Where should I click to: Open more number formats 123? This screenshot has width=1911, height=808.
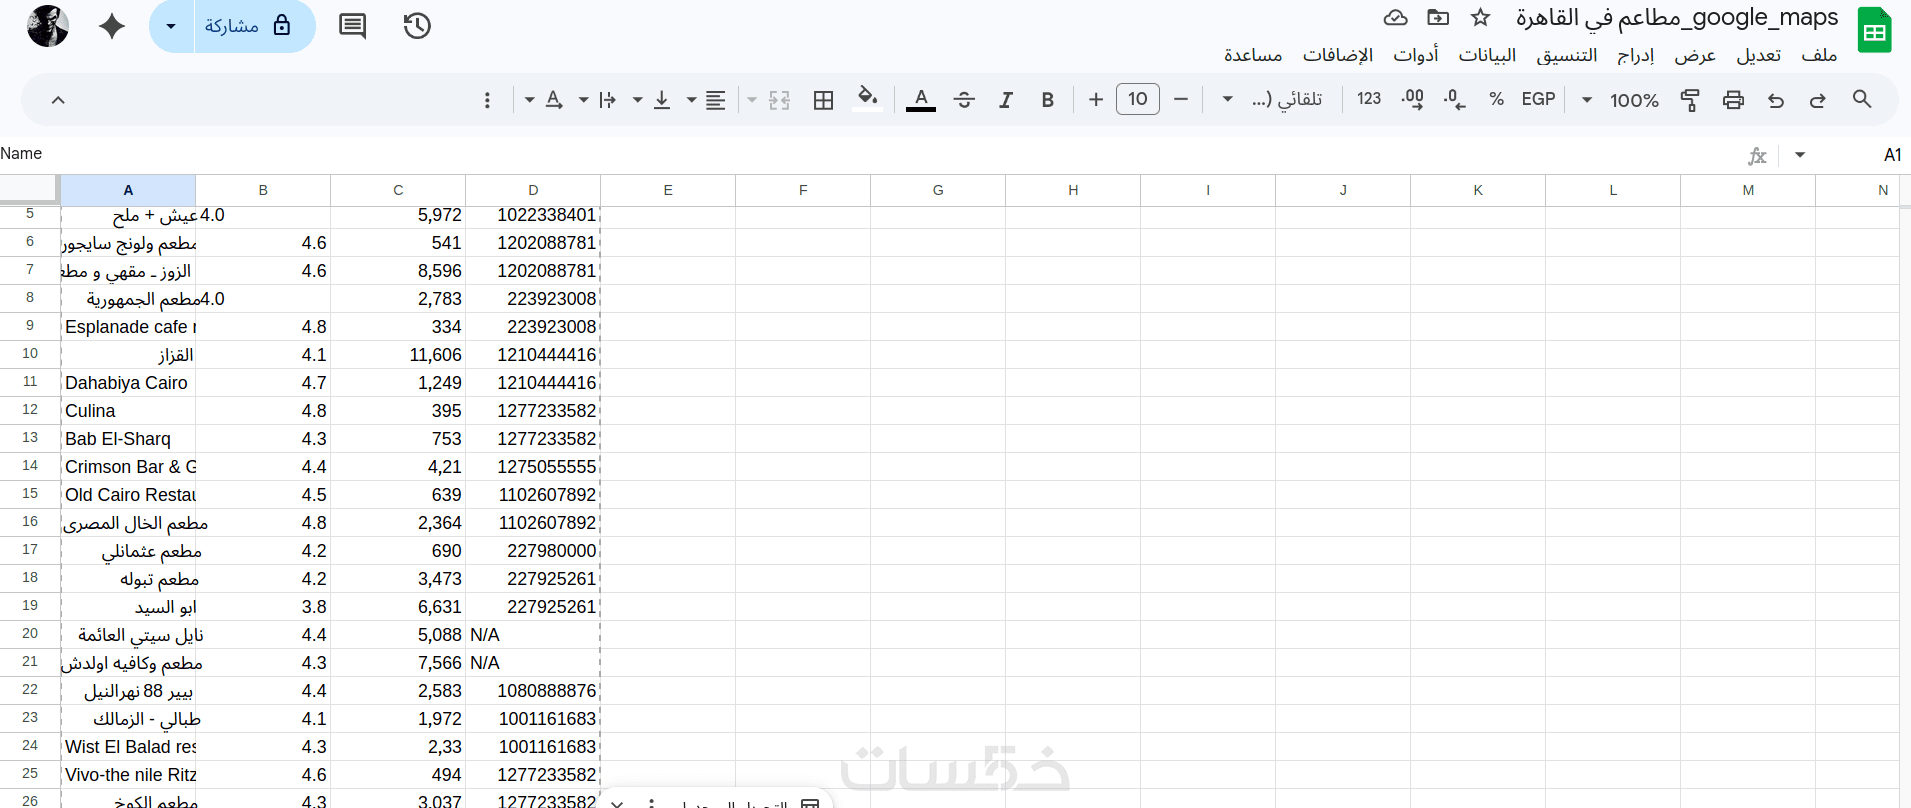[1369, 99]
